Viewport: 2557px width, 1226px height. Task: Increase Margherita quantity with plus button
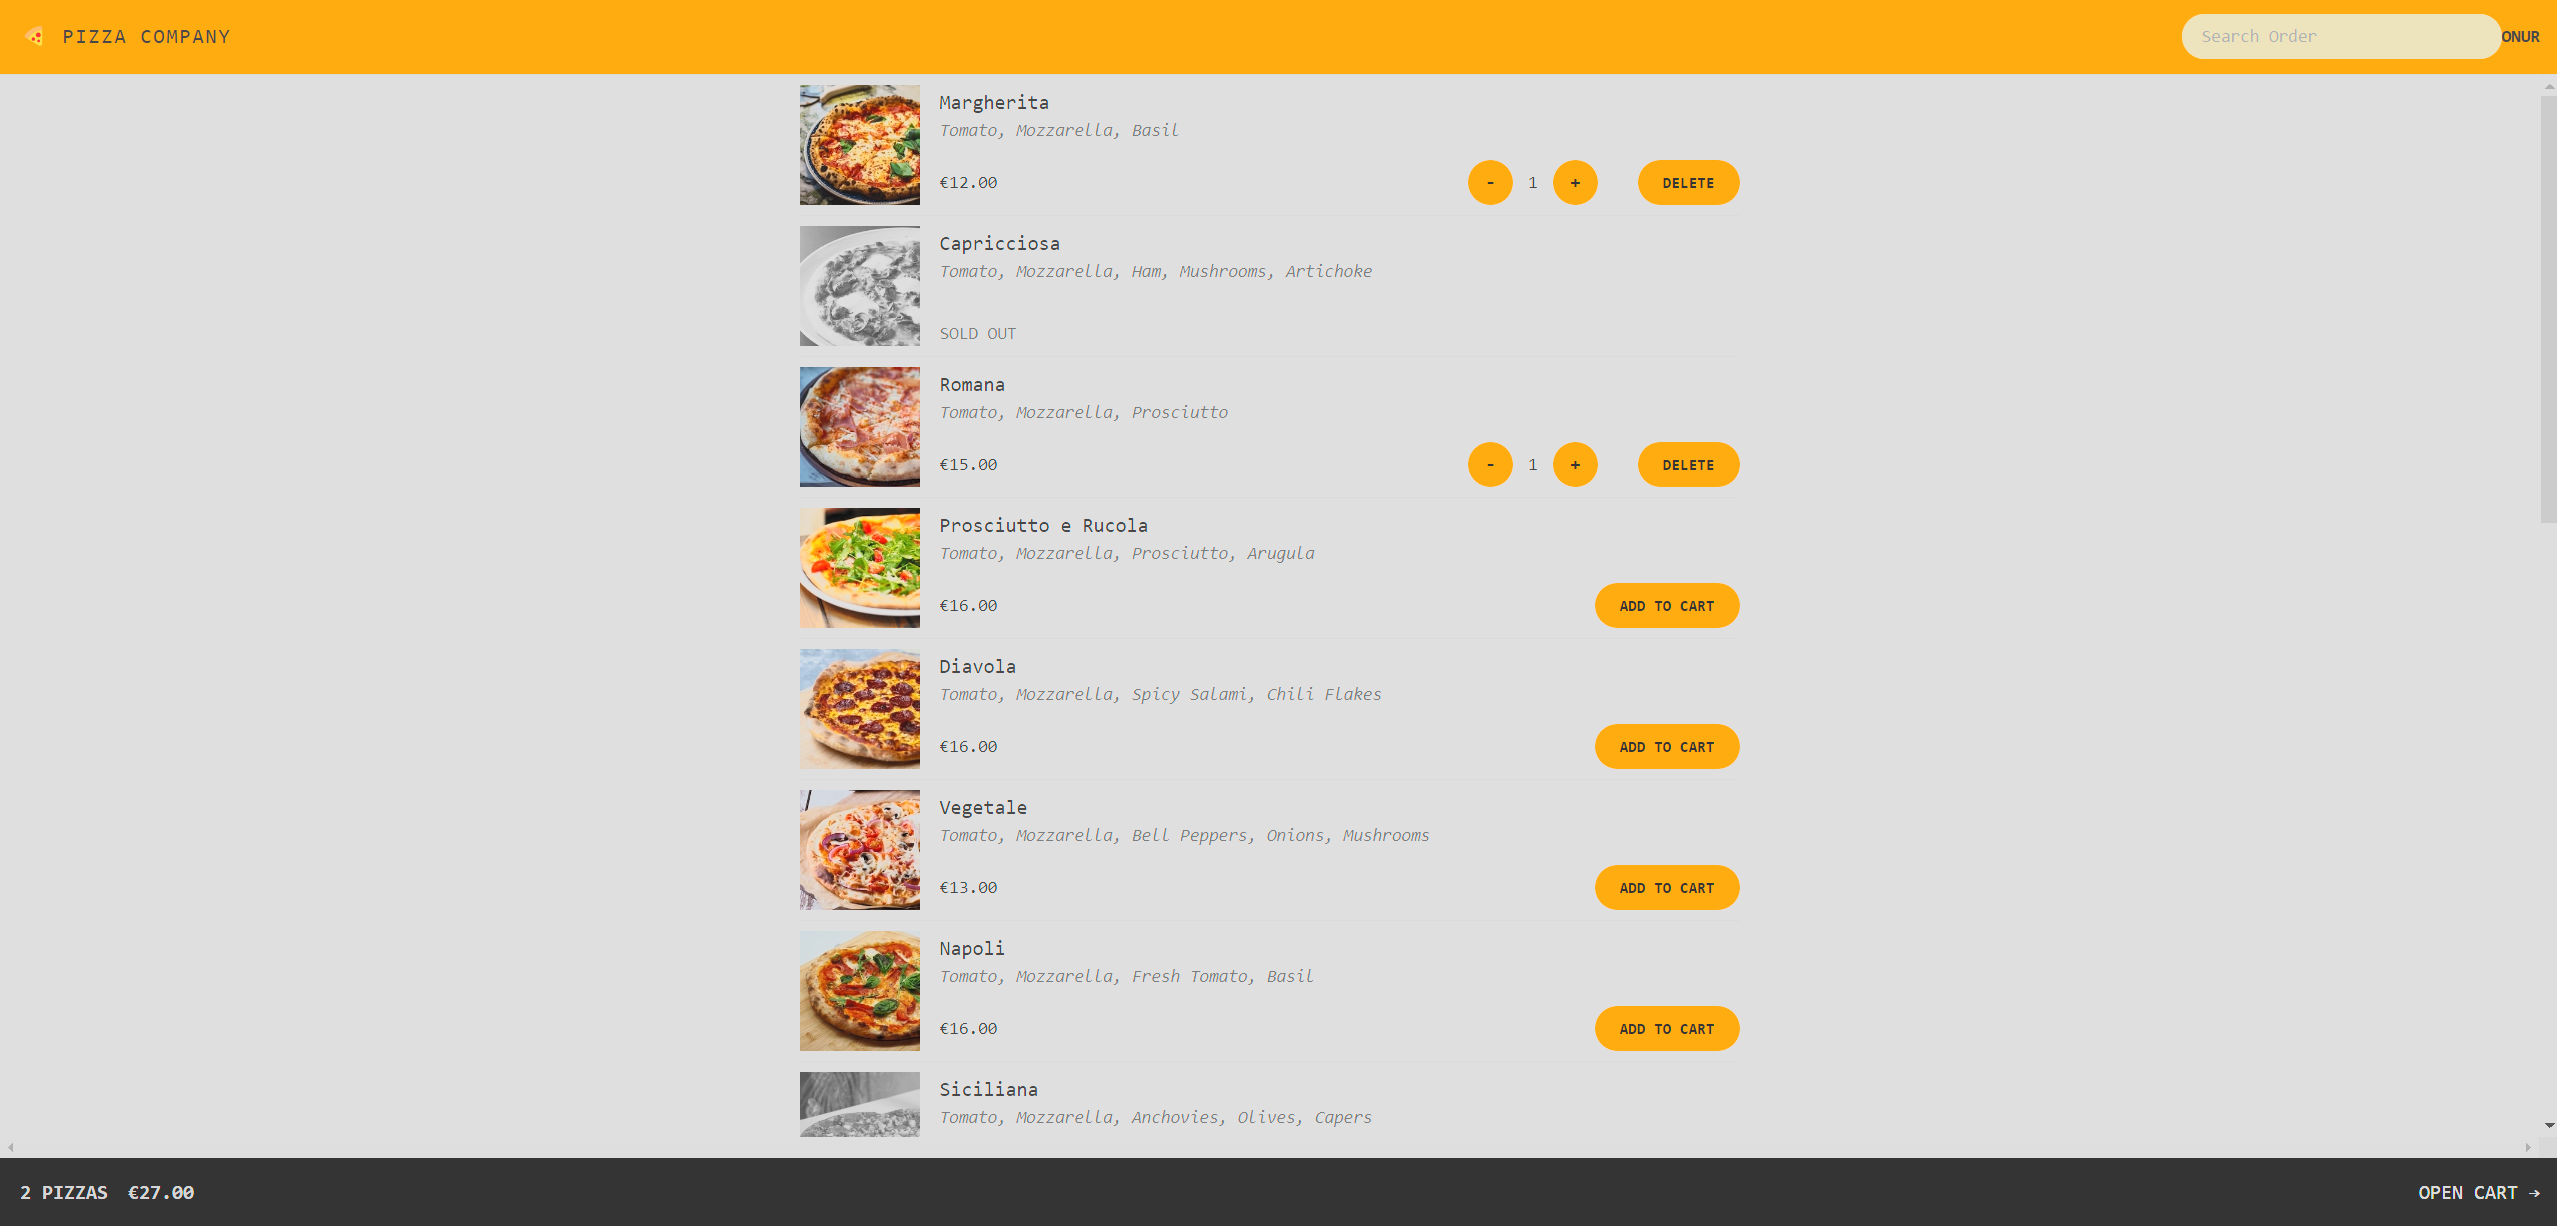(1575, 183)
